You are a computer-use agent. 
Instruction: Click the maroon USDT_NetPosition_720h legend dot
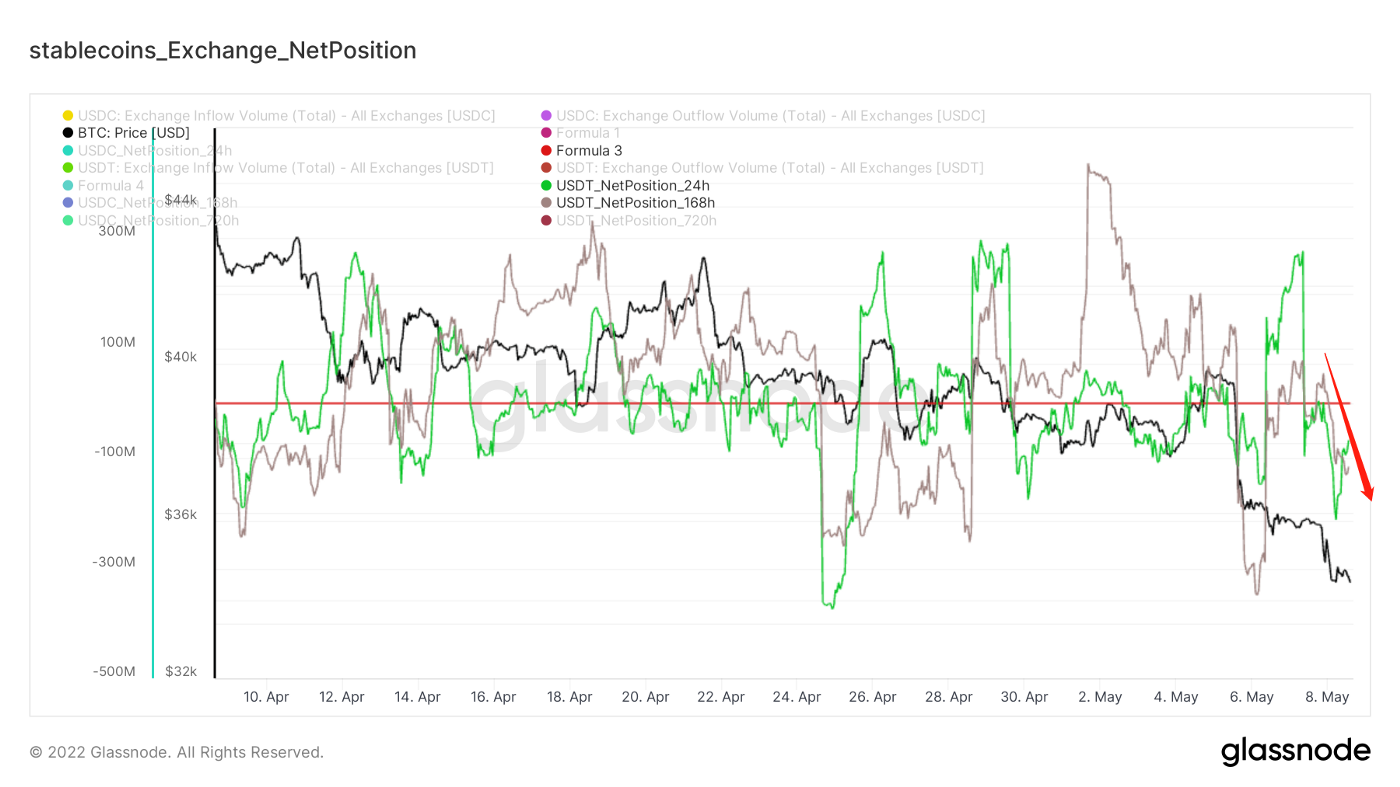pos(546,220)
